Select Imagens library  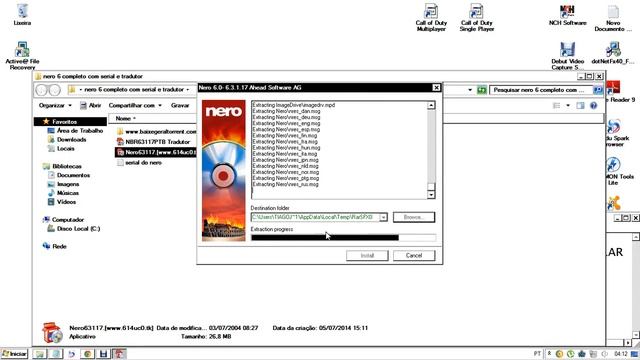pos(64,184)
